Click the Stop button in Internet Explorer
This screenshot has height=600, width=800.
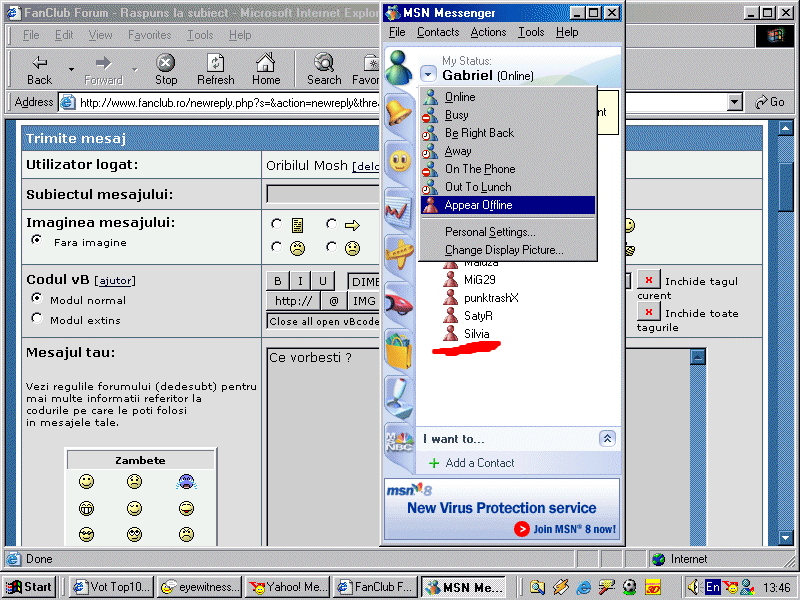[x=166, y=69]
